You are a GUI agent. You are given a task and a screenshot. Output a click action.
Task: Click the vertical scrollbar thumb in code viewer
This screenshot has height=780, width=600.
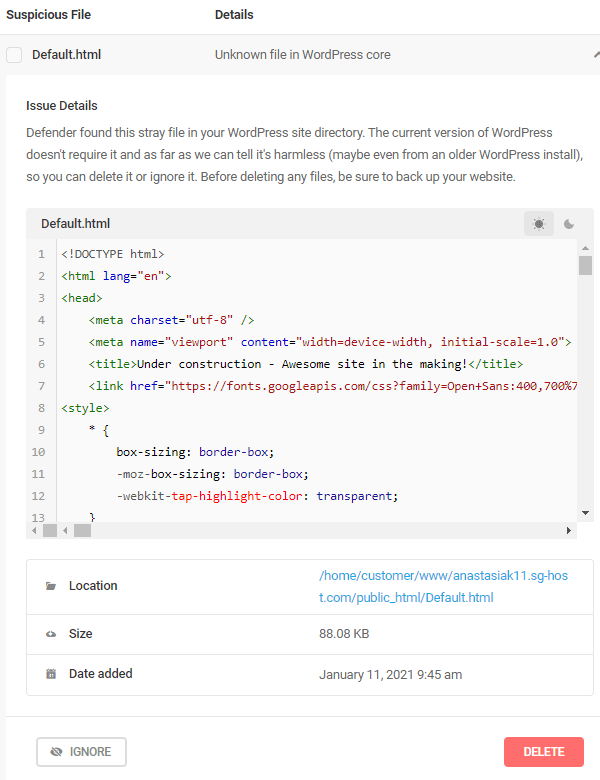[x=586, y=265]
